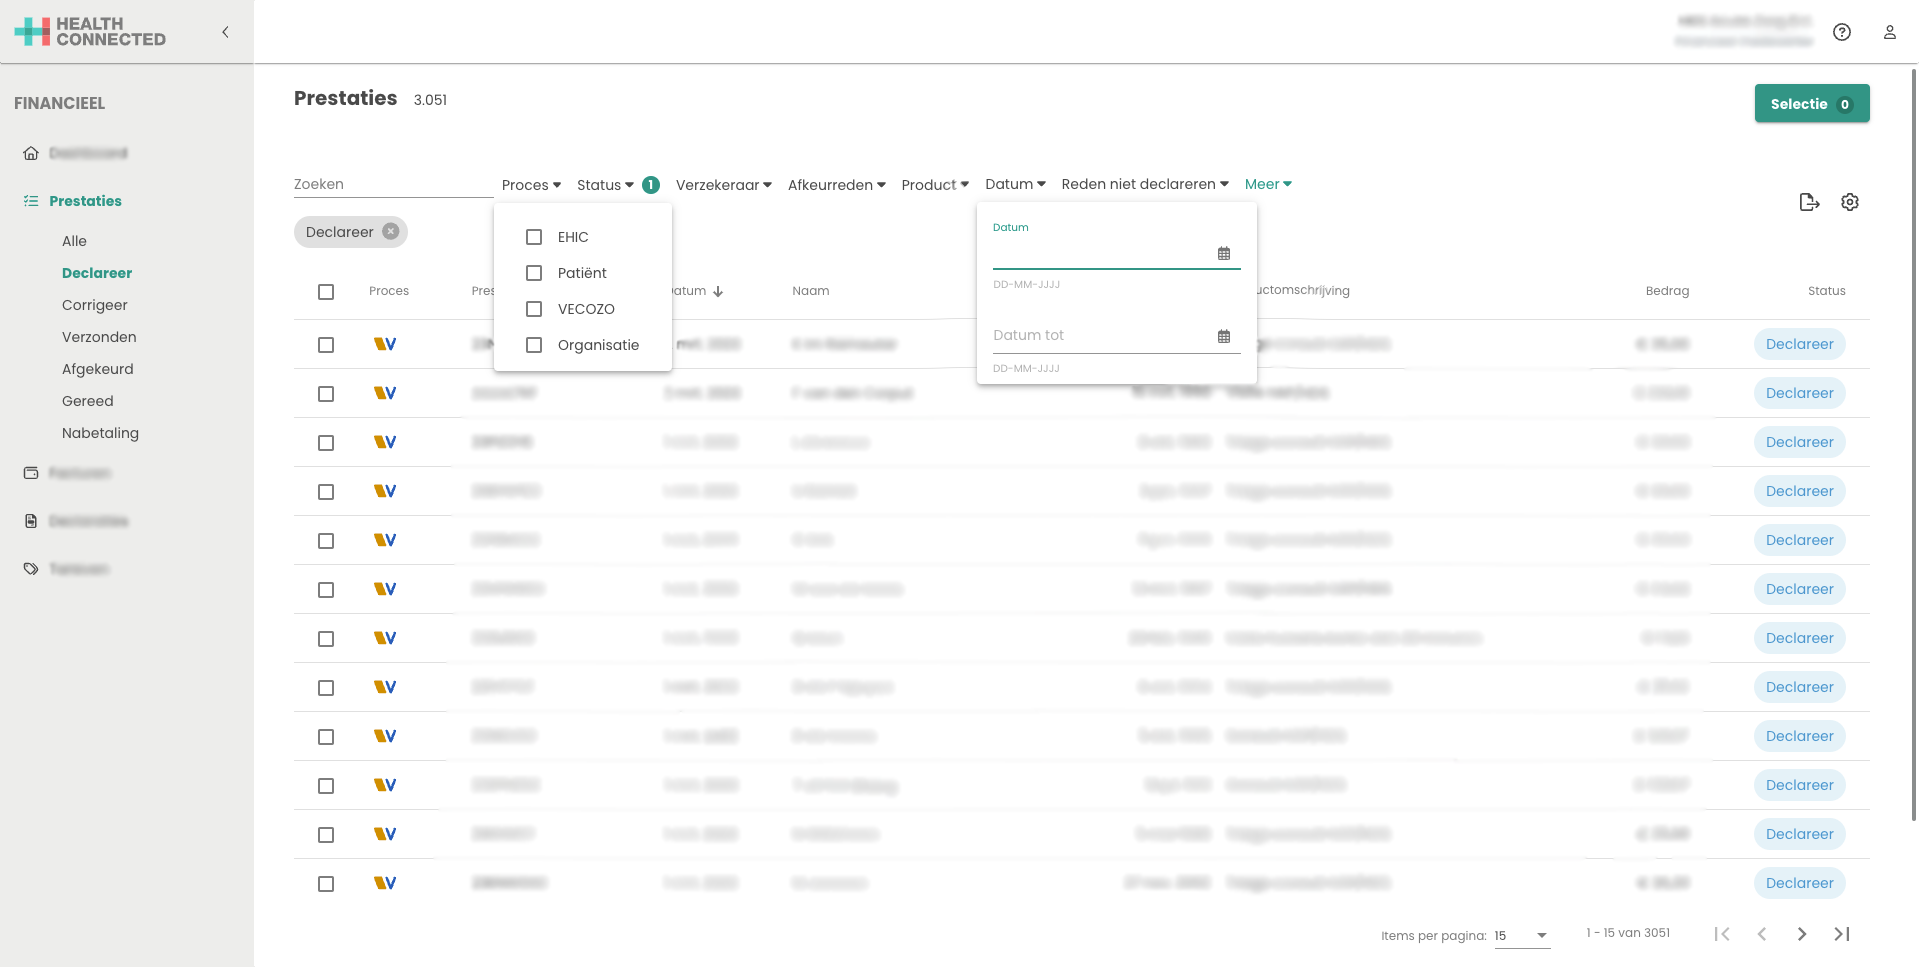
Task: Open the Meer filters dropdown
Action: (1267, 184)
